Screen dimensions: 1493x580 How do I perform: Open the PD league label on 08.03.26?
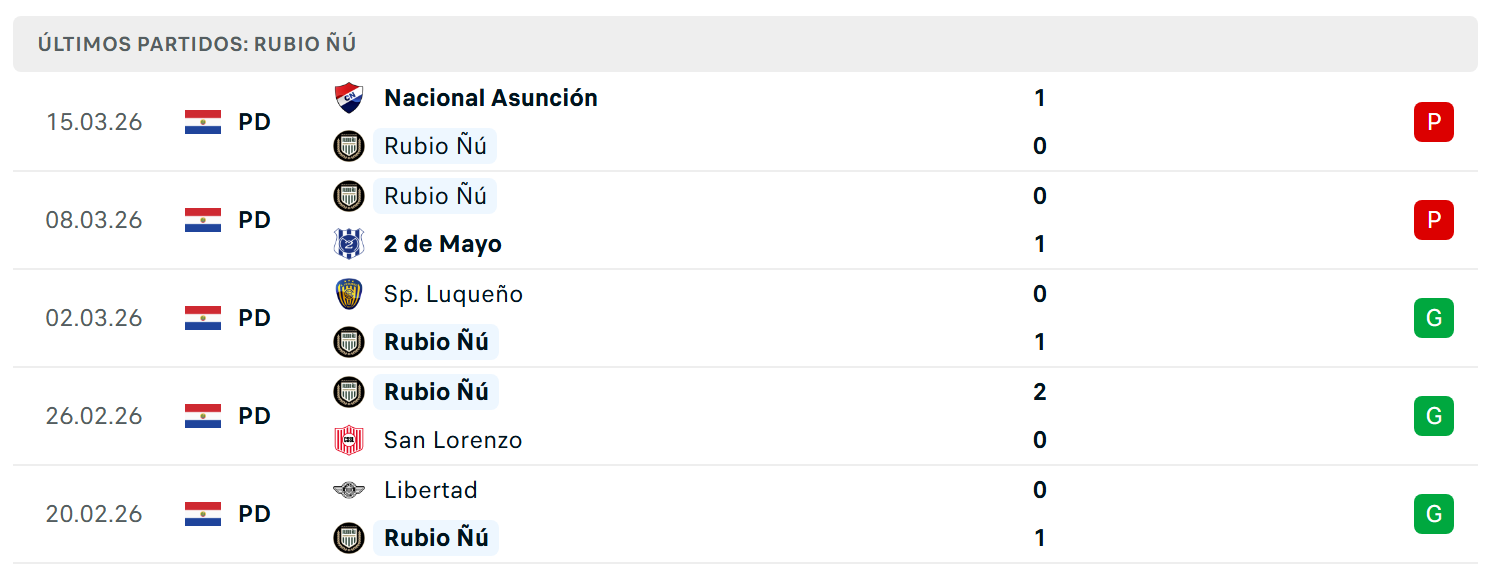pos(255,220)
